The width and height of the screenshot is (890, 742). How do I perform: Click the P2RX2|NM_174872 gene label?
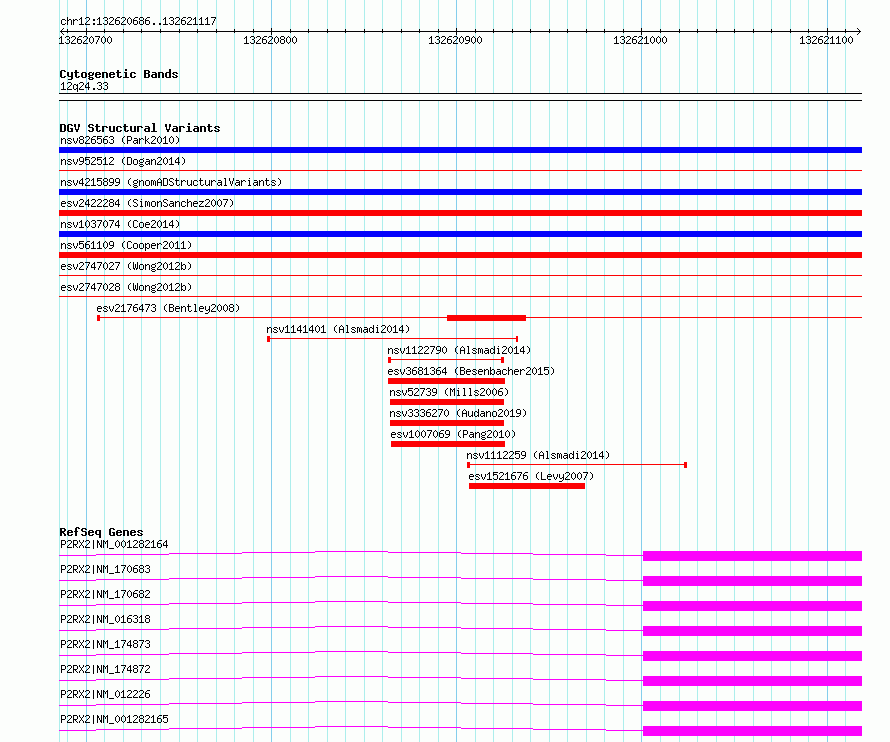[105, 669]
